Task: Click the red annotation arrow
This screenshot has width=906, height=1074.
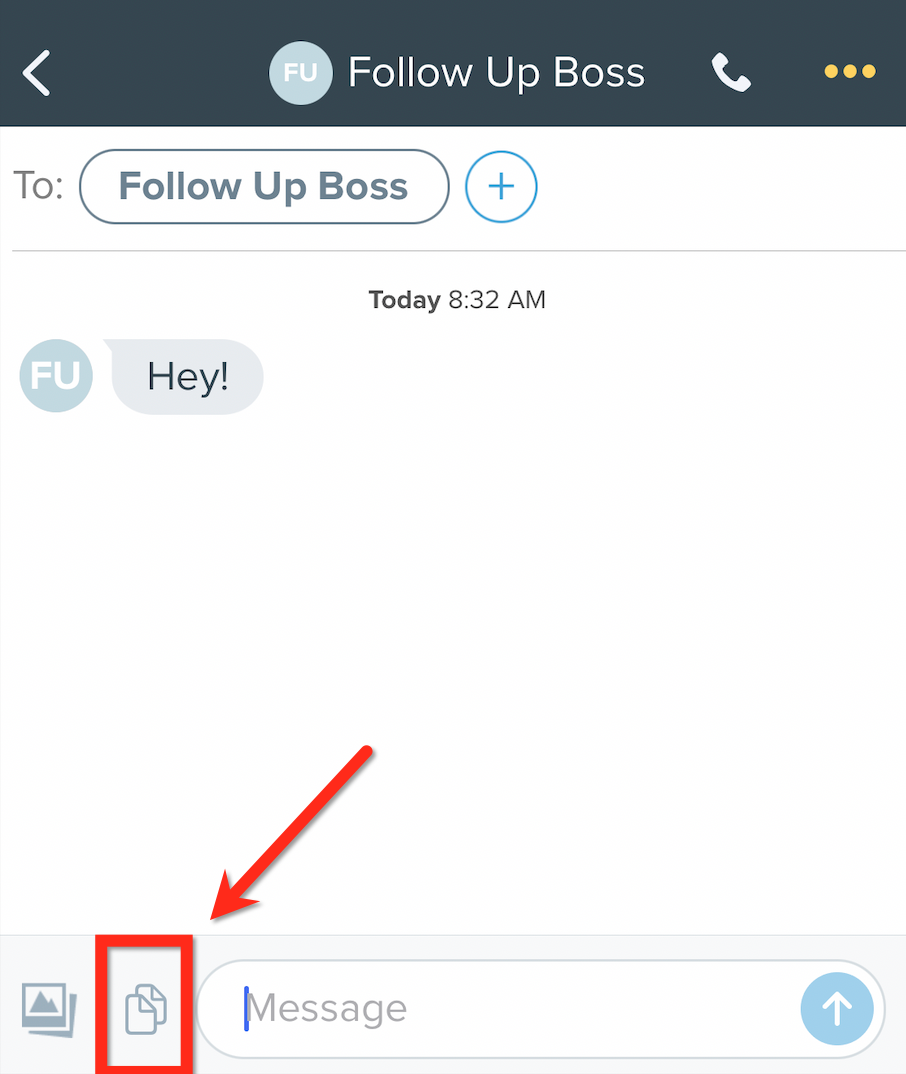Action: tap(291, 834)
